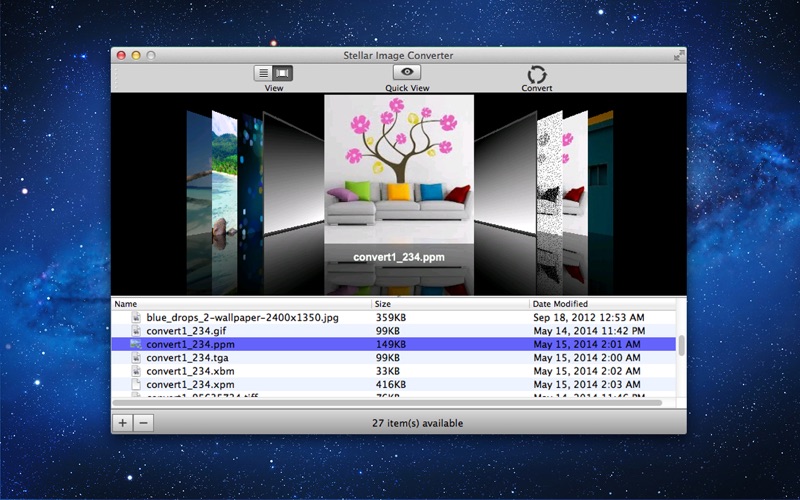Select convert1_234.gif file row
Screen dimensions: 800x500
pos(393,331)
